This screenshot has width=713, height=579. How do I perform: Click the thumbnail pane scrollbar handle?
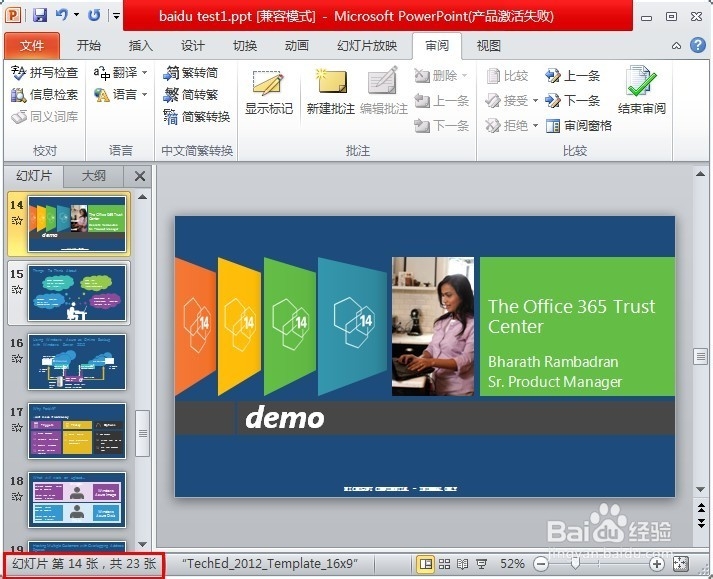click(x=142, y=433)
